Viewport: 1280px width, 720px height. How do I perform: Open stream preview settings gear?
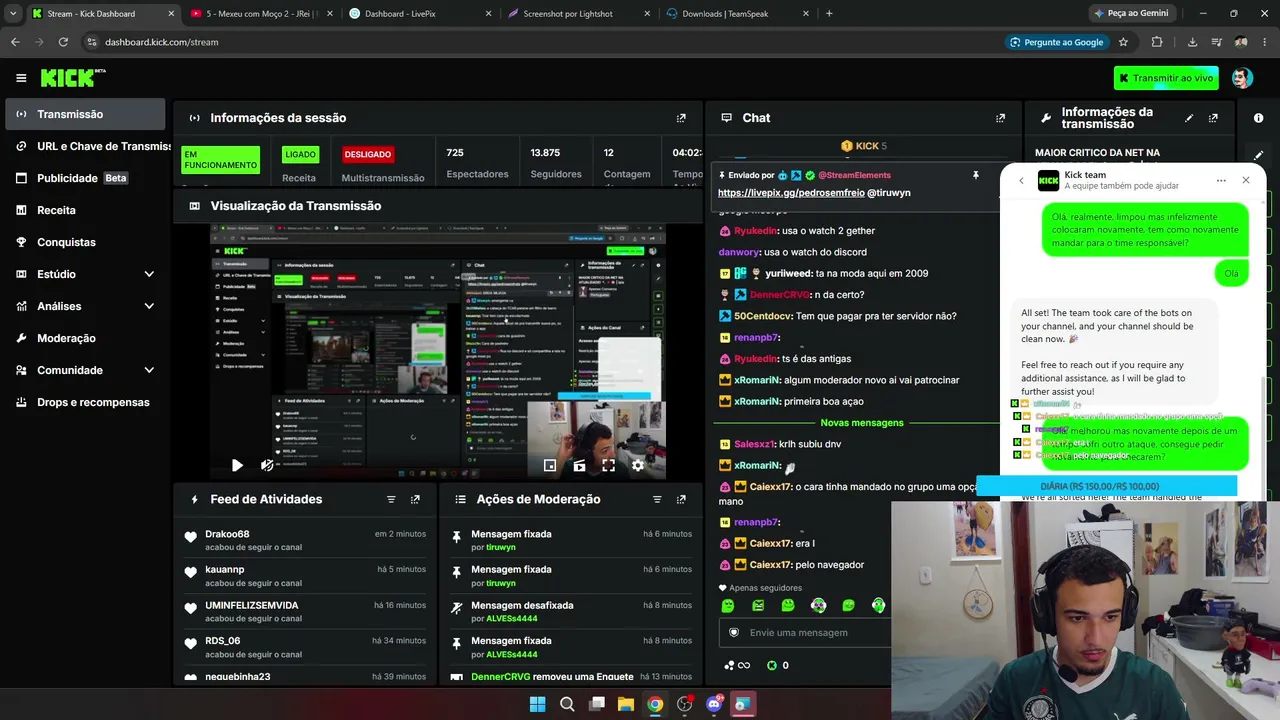638,465
